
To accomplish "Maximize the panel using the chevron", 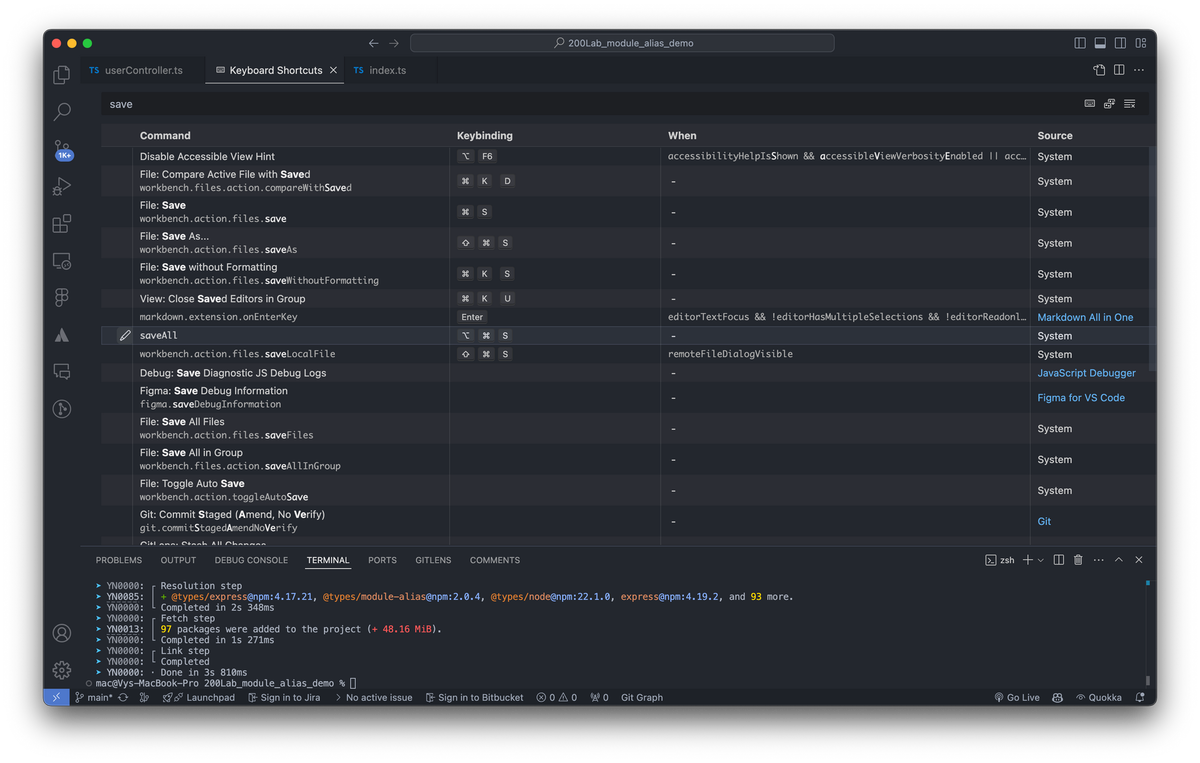I will point(1118,560).
